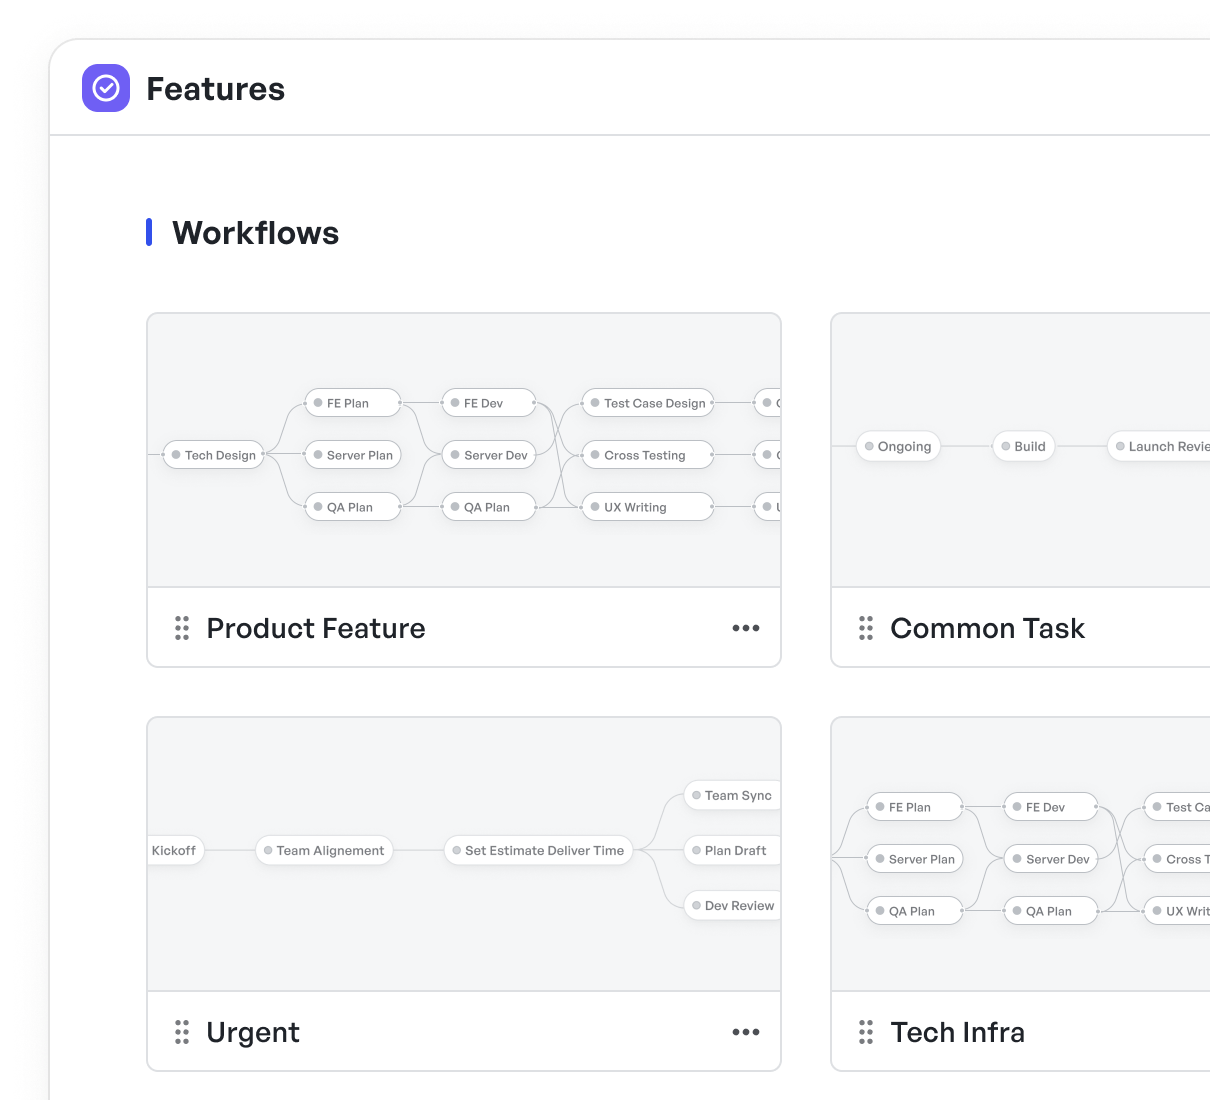Image resolution: width=1210 pixels, height=1100 pixels.
Task: Click the Tech Infra drag handle
Action: (866, 1032)
